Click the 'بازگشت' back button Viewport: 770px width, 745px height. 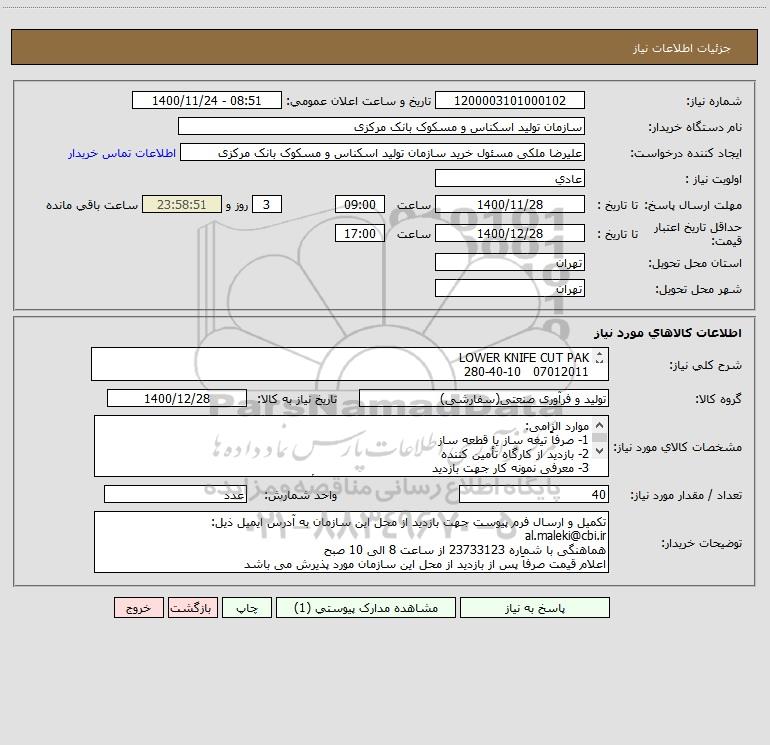pos(192,608)
